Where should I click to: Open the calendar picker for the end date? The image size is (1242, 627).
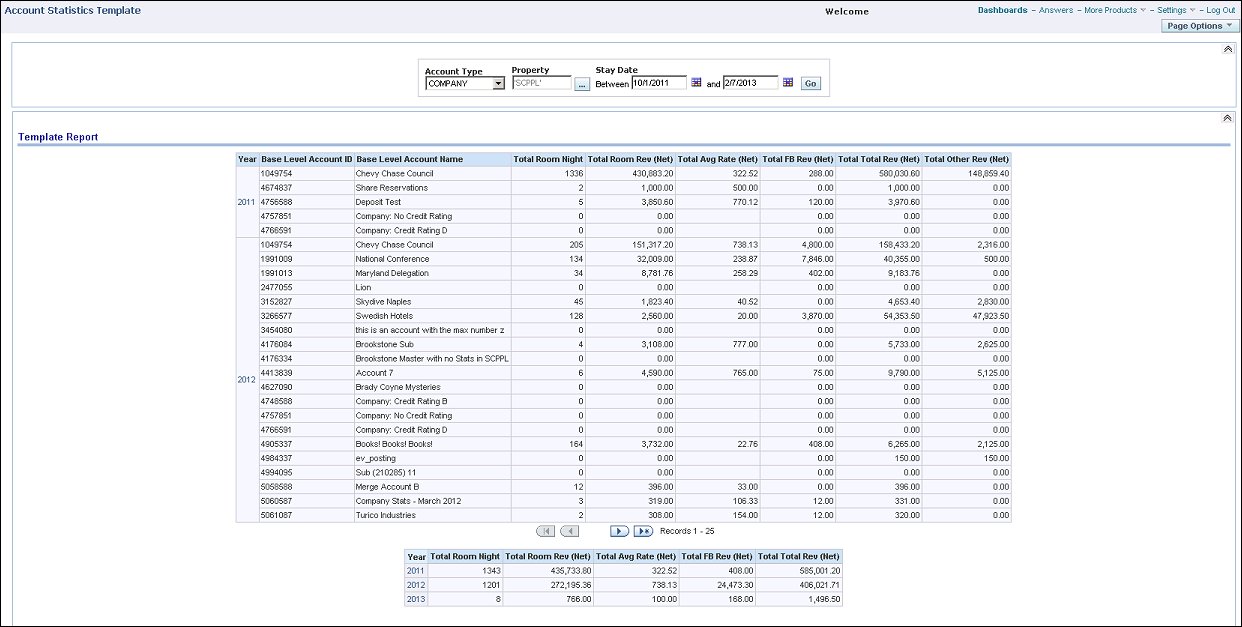click(x=786, y=82)
